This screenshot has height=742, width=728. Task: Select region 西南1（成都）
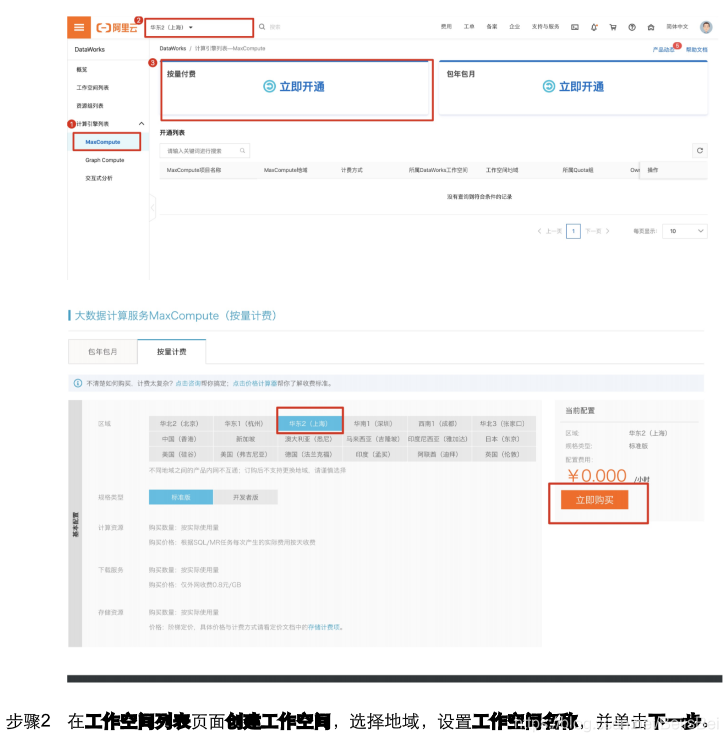(438, 424)
